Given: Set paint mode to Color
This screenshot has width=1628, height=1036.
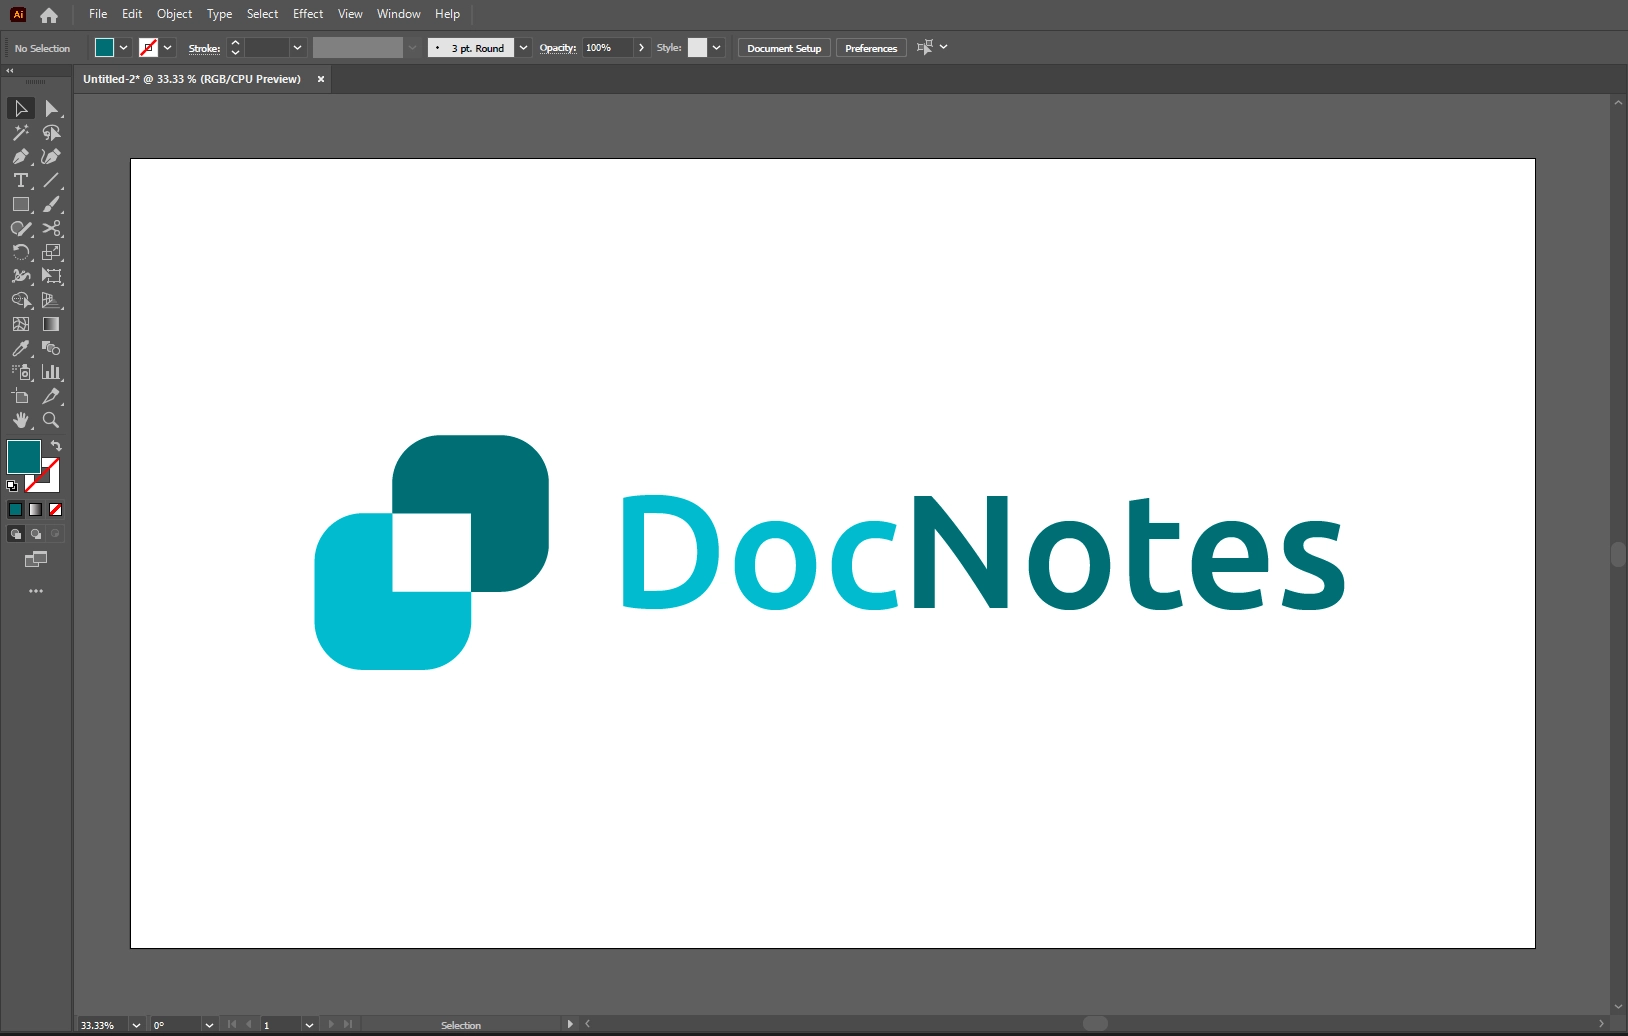Looking at the screenshot, I should click(x=16, y=509).
